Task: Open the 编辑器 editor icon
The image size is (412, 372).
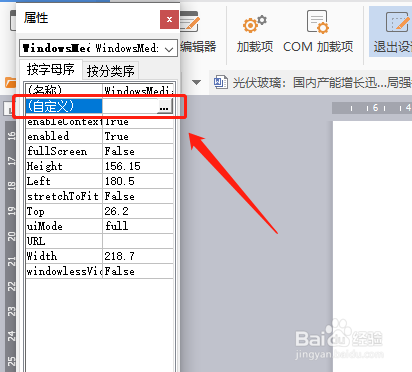Action: pyautogui.click(x=190, y=22)
